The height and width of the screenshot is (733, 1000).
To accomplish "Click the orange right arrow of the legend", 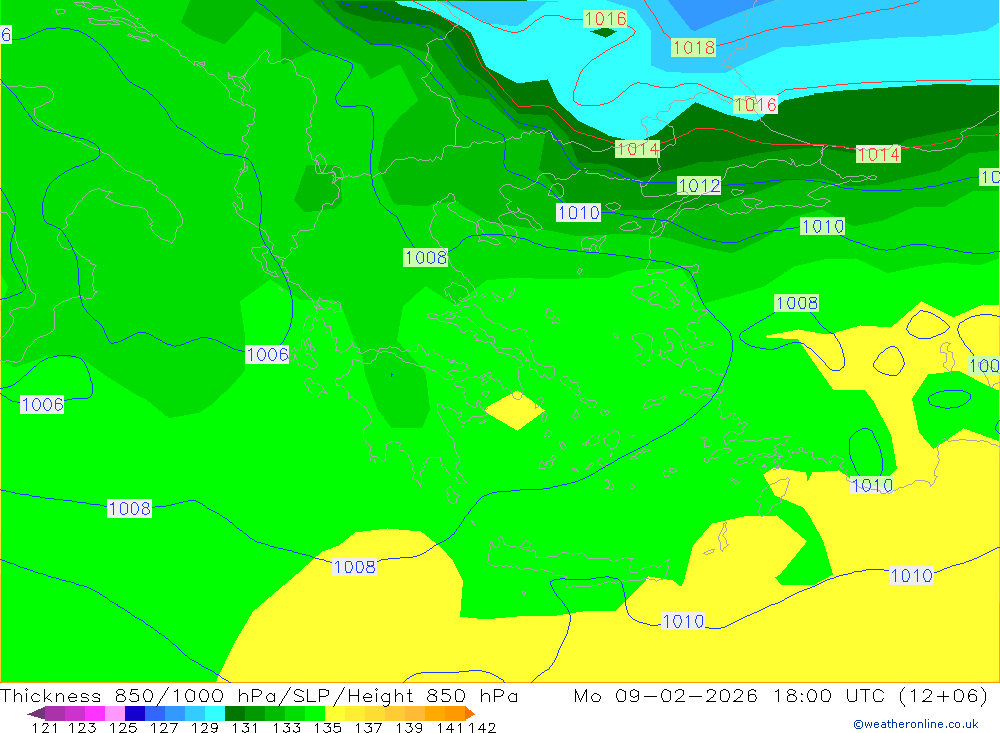I will click(470, 713).
